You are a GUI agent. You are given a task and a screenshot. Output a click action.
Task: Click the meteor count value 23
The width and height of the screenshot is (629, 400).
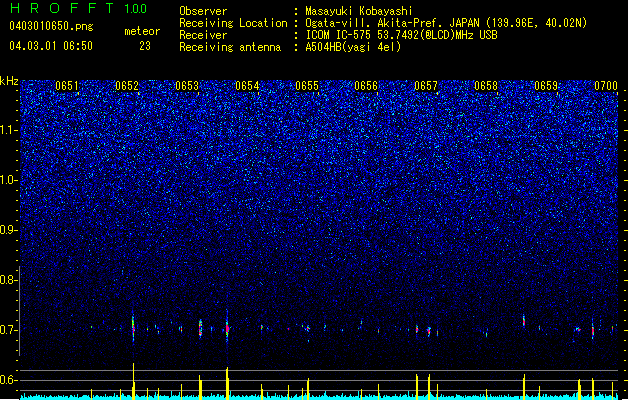coord(145,46)
